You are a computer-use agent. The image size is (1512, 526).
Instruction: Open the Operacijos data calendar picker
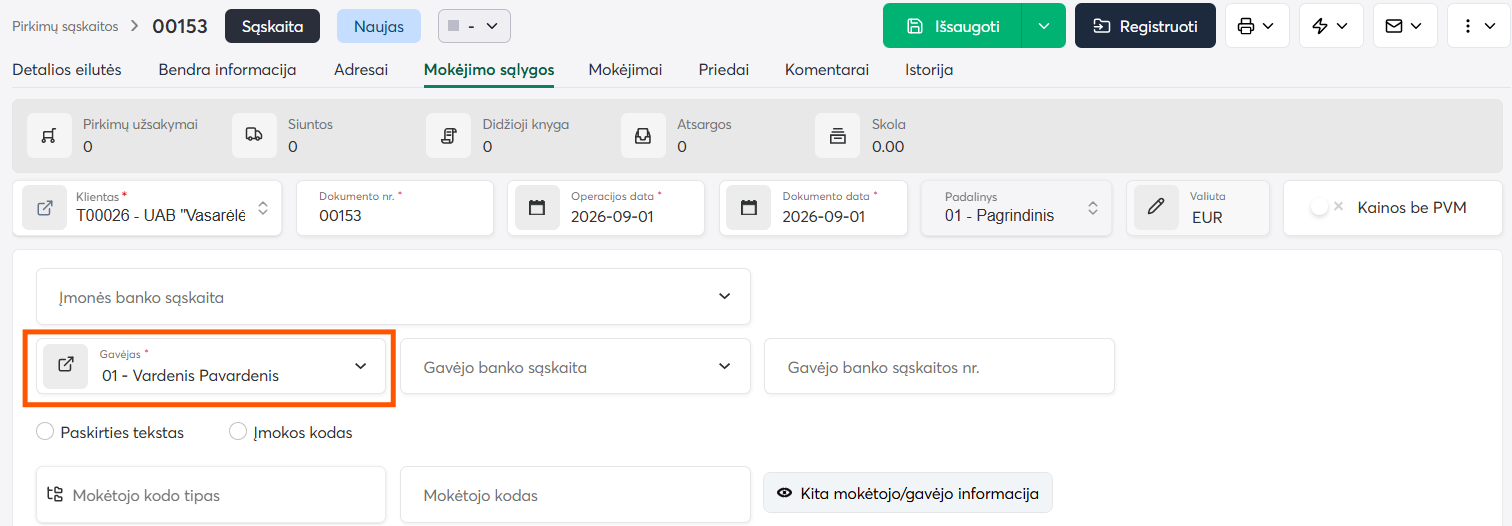tap(537, 208)
